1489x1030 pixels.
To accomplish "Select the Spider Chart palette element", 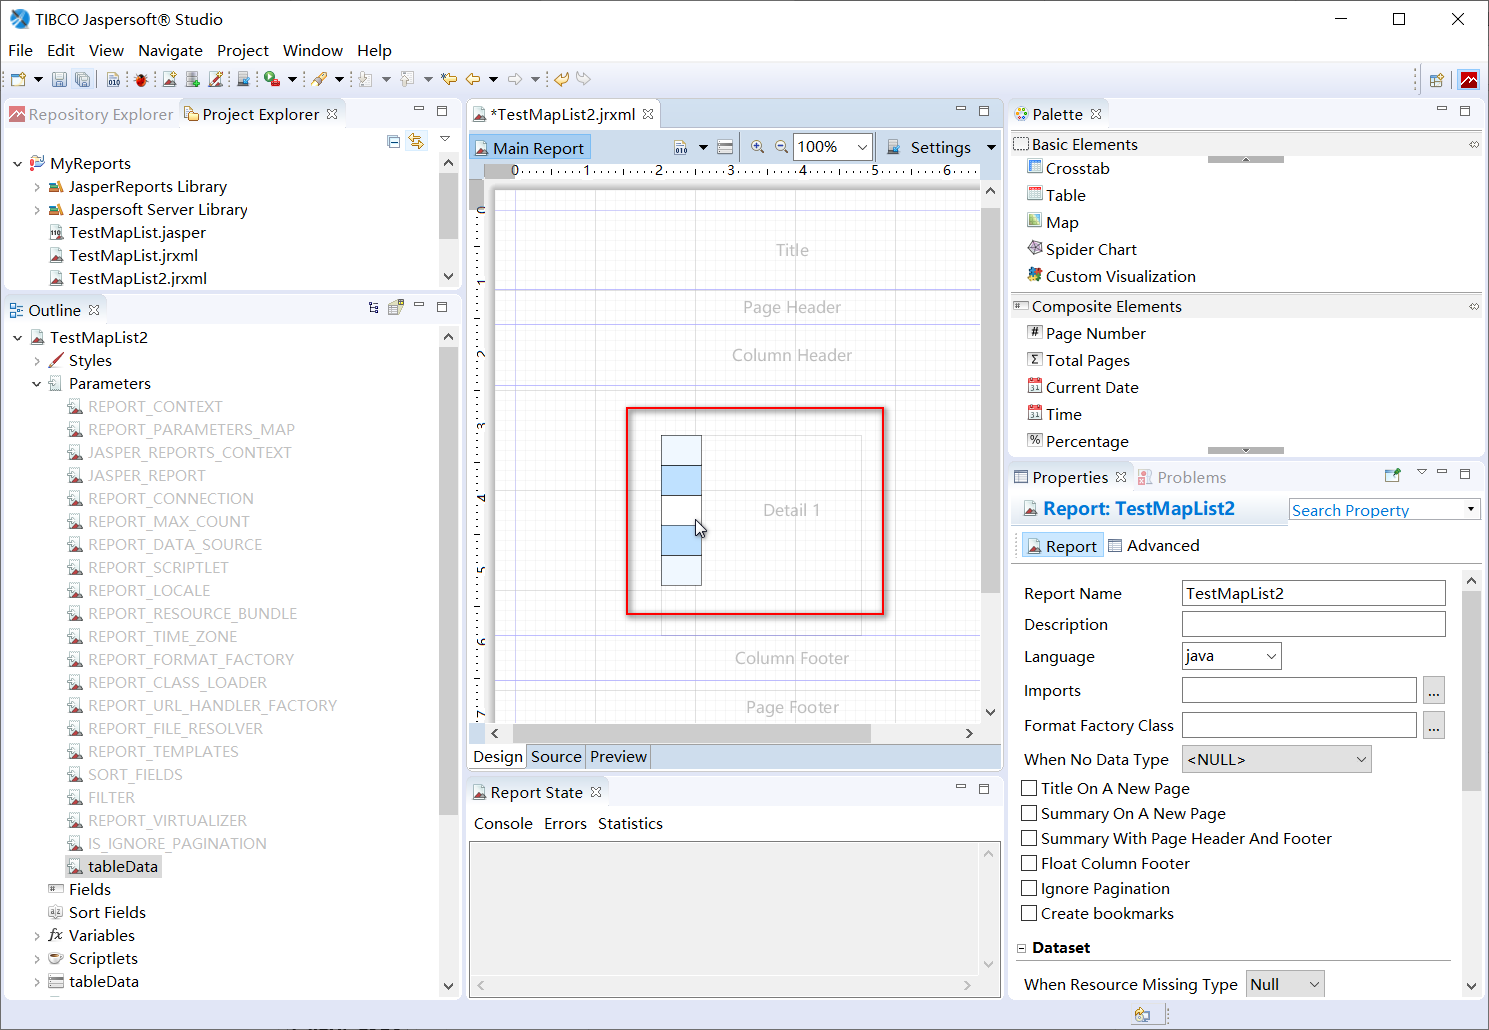I will 1082,249.
